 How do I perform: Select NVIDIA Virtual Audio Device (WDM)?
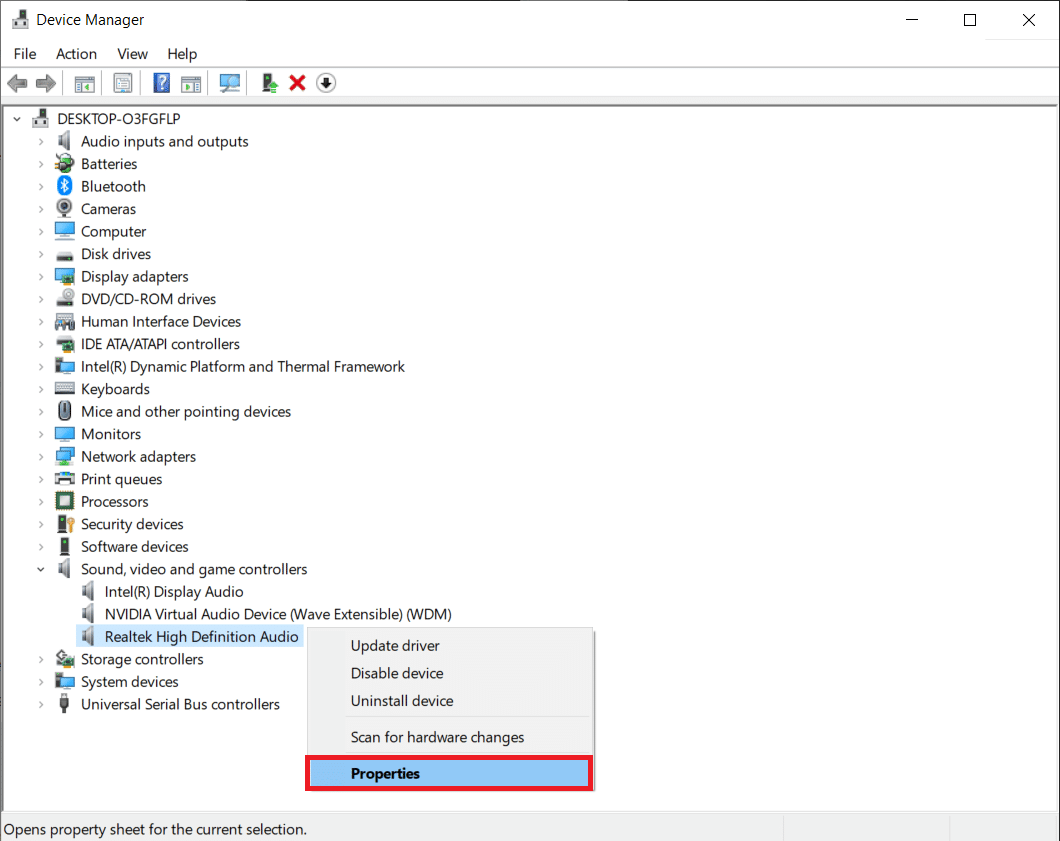coord(278,614)
